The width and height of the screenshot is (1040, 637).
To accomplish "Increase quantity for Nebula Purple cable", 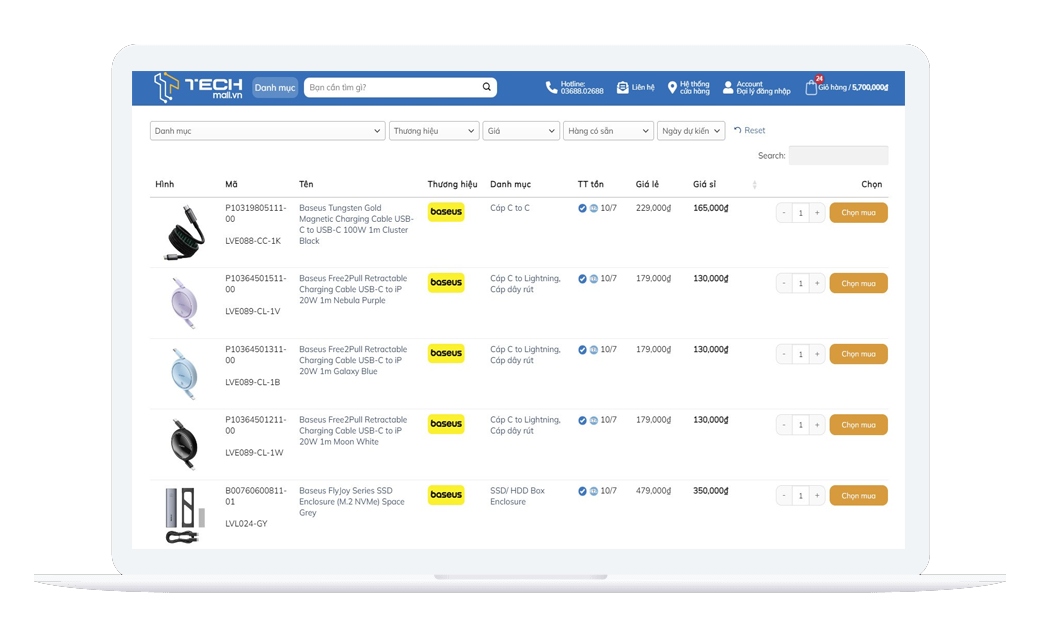I will click(817, 283).
